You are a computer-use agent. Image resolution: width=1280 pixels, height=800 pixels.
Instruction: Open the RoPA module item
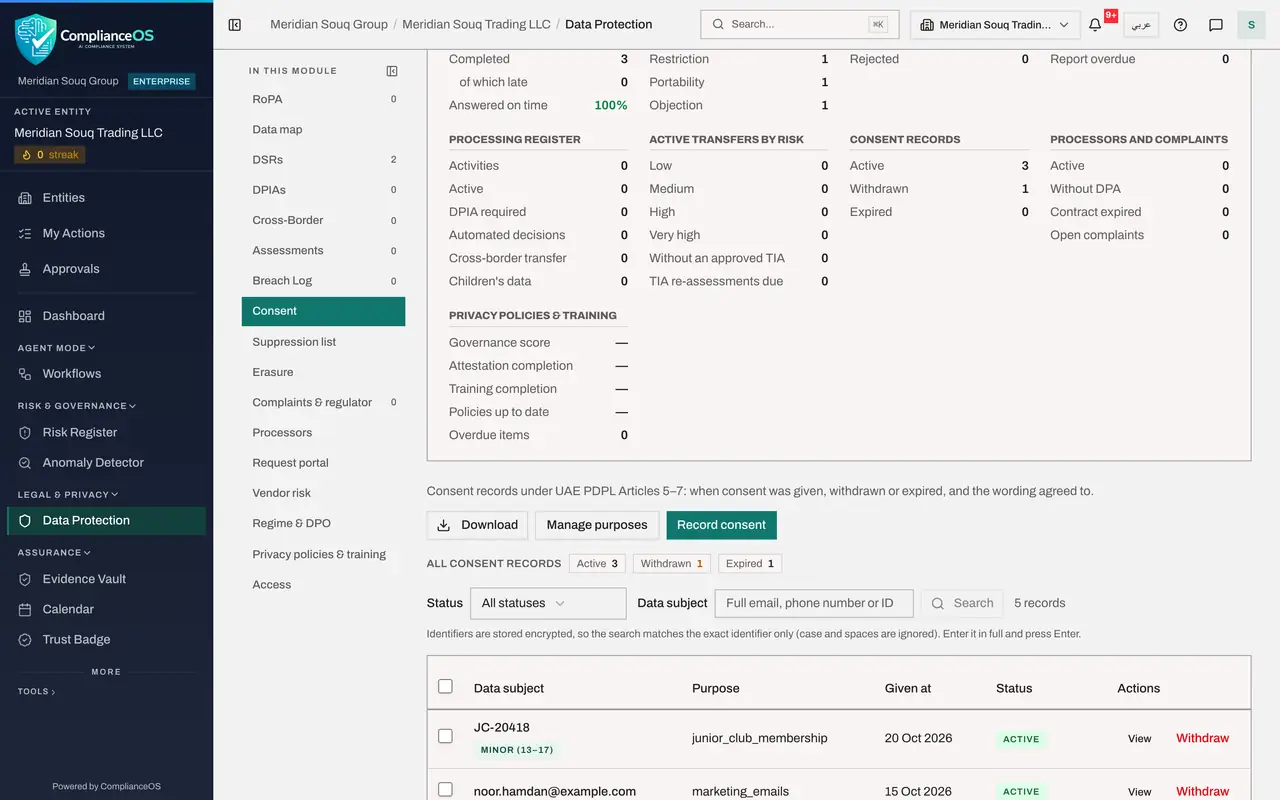click(323, 99)
